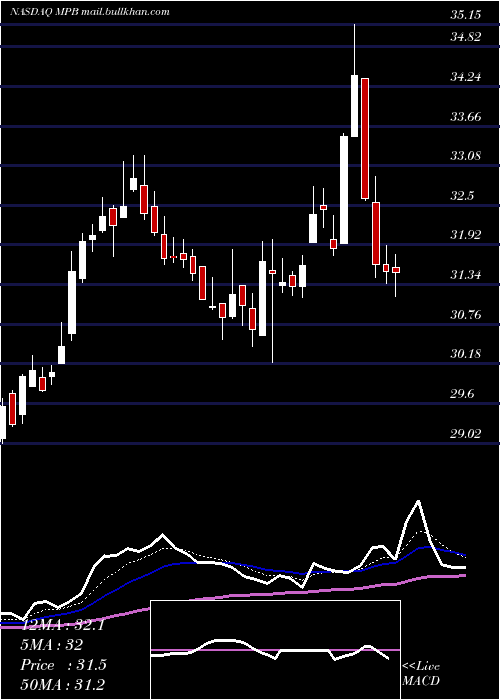Click the 31.34 price level label

(x=466, y=275)
